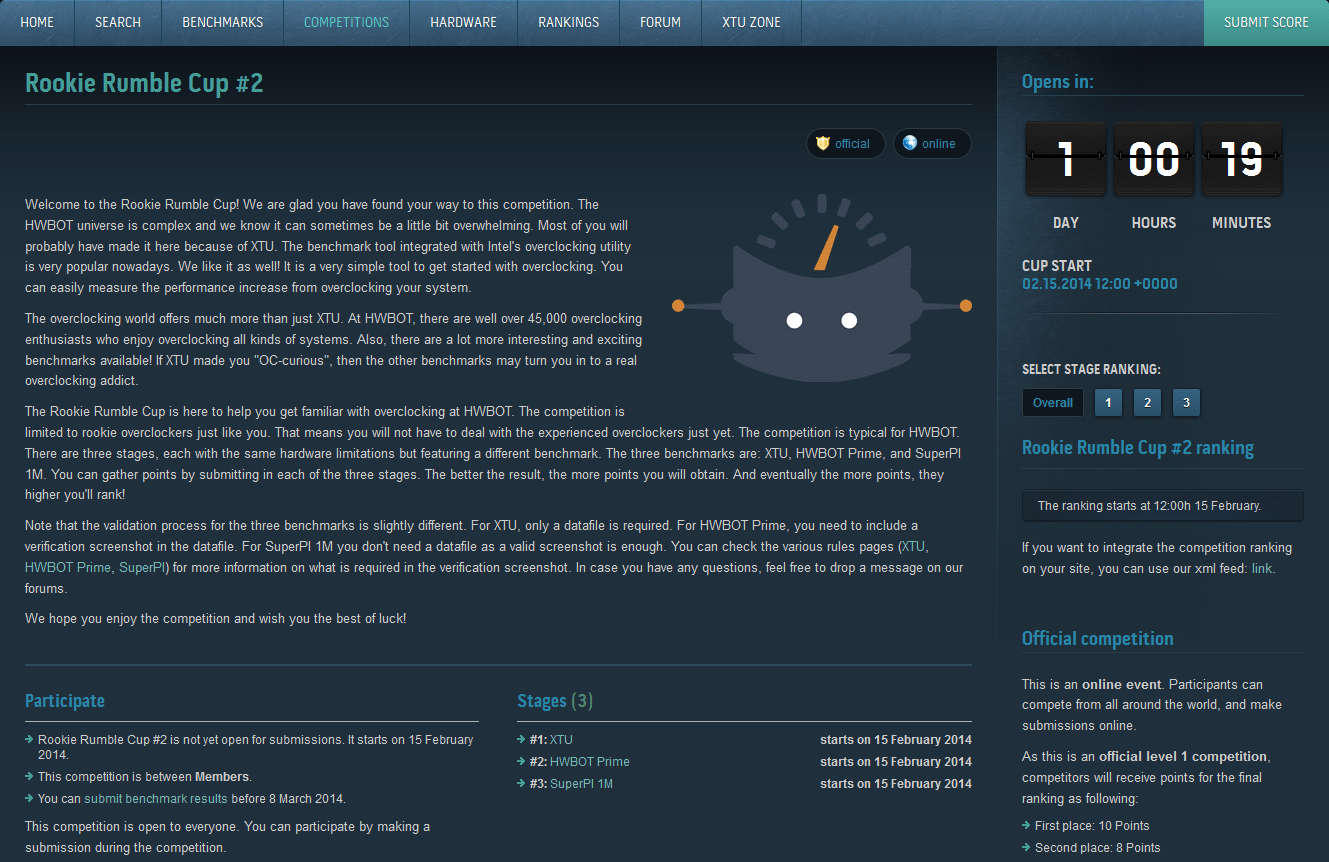Open the XTU ZONE nav item

tap(751, 22)
